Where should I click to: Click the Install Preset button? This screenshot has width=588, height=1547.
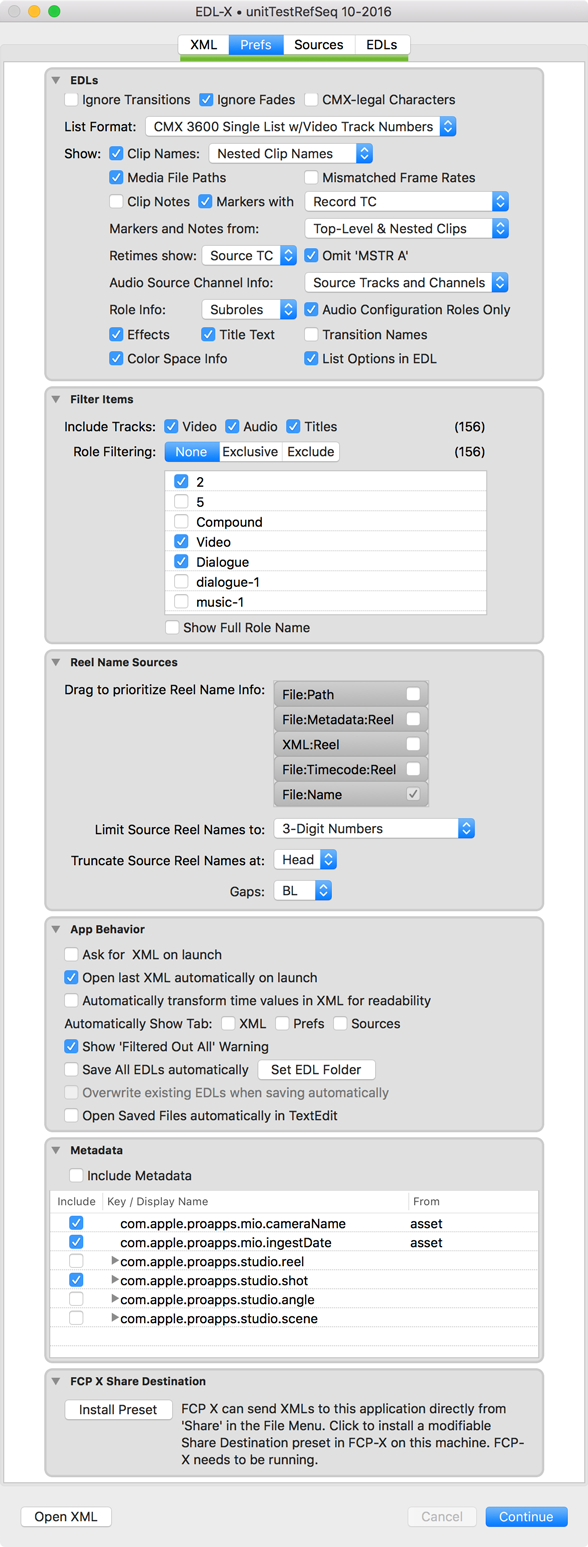coord(118,1410)
